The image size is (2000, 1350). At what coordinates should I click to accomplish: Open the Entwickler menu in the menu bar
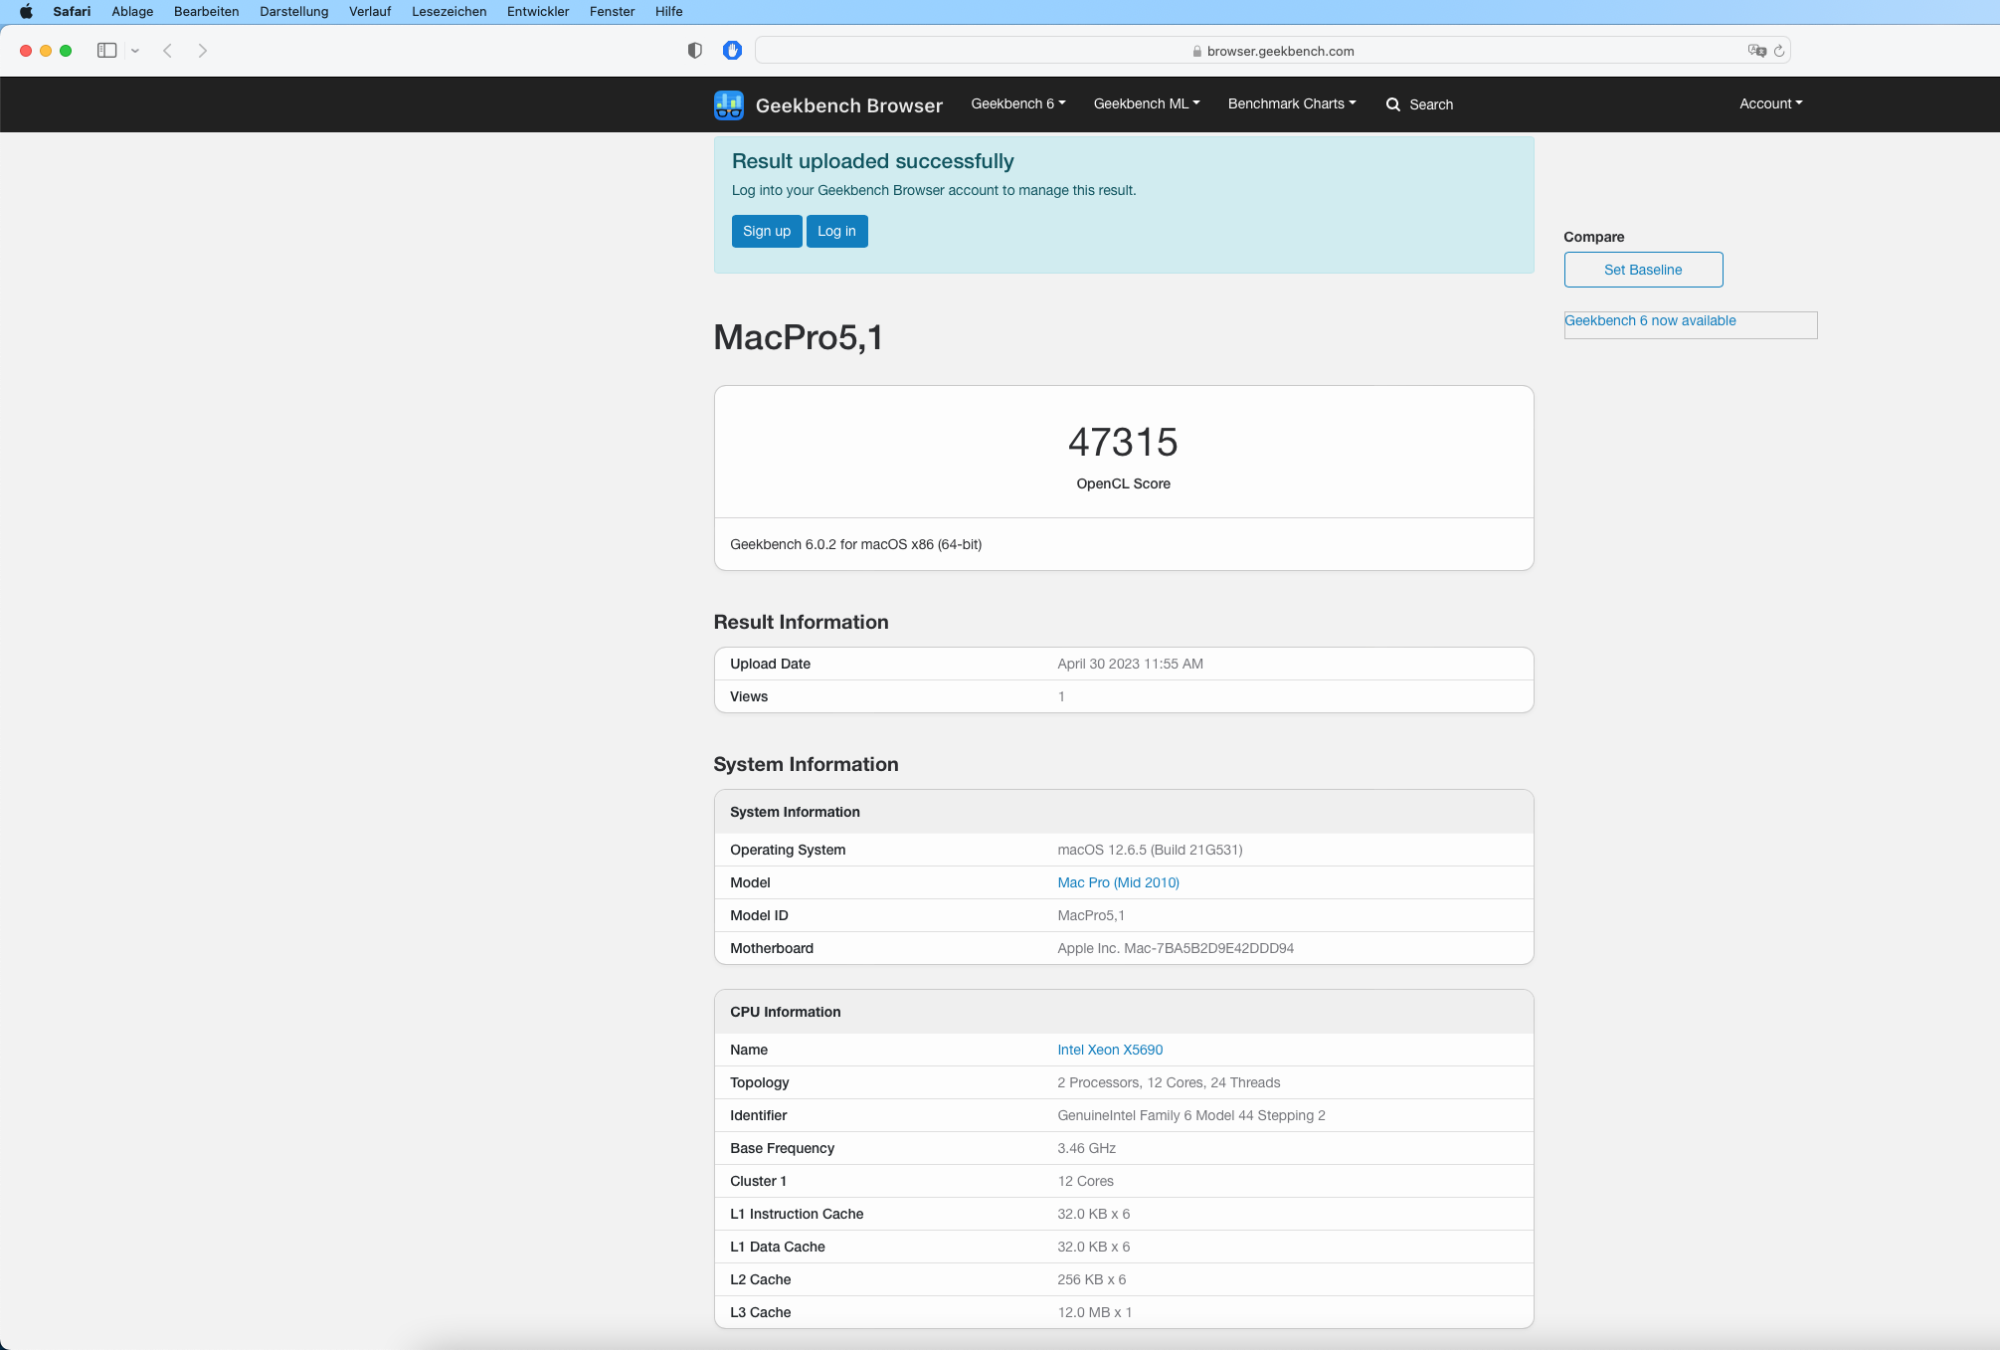click(x=537, y=12)
